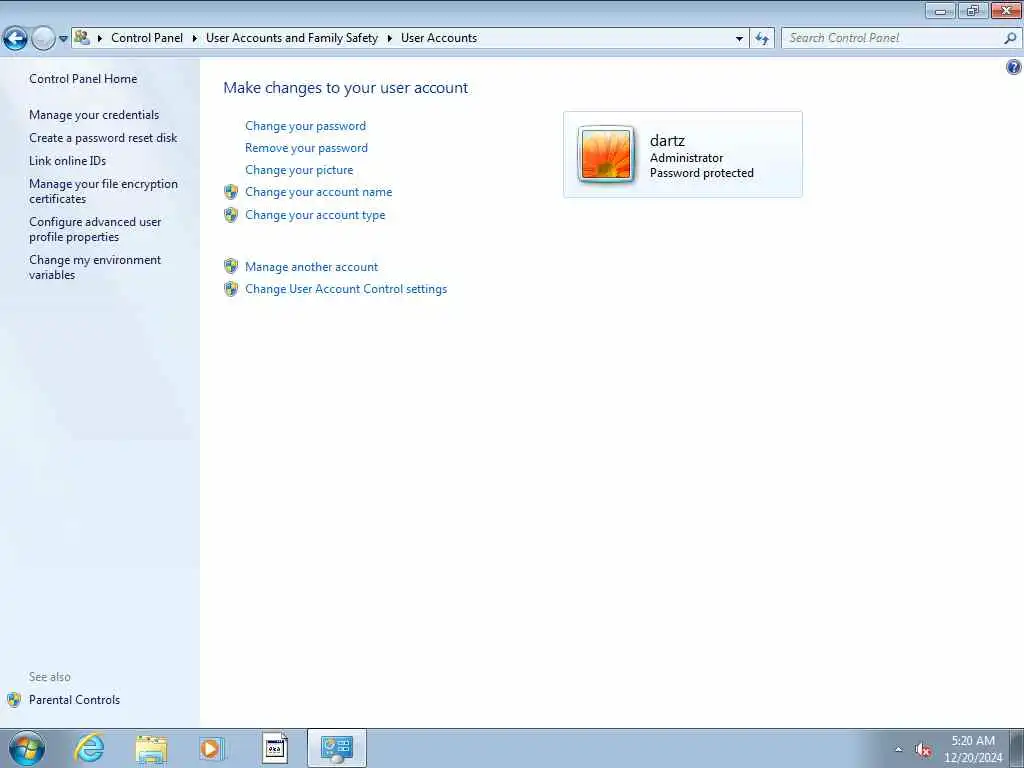Expand arrow after User Accounts and Family Safety
Screen dimensions: 1024x768
tap(390, 39)
